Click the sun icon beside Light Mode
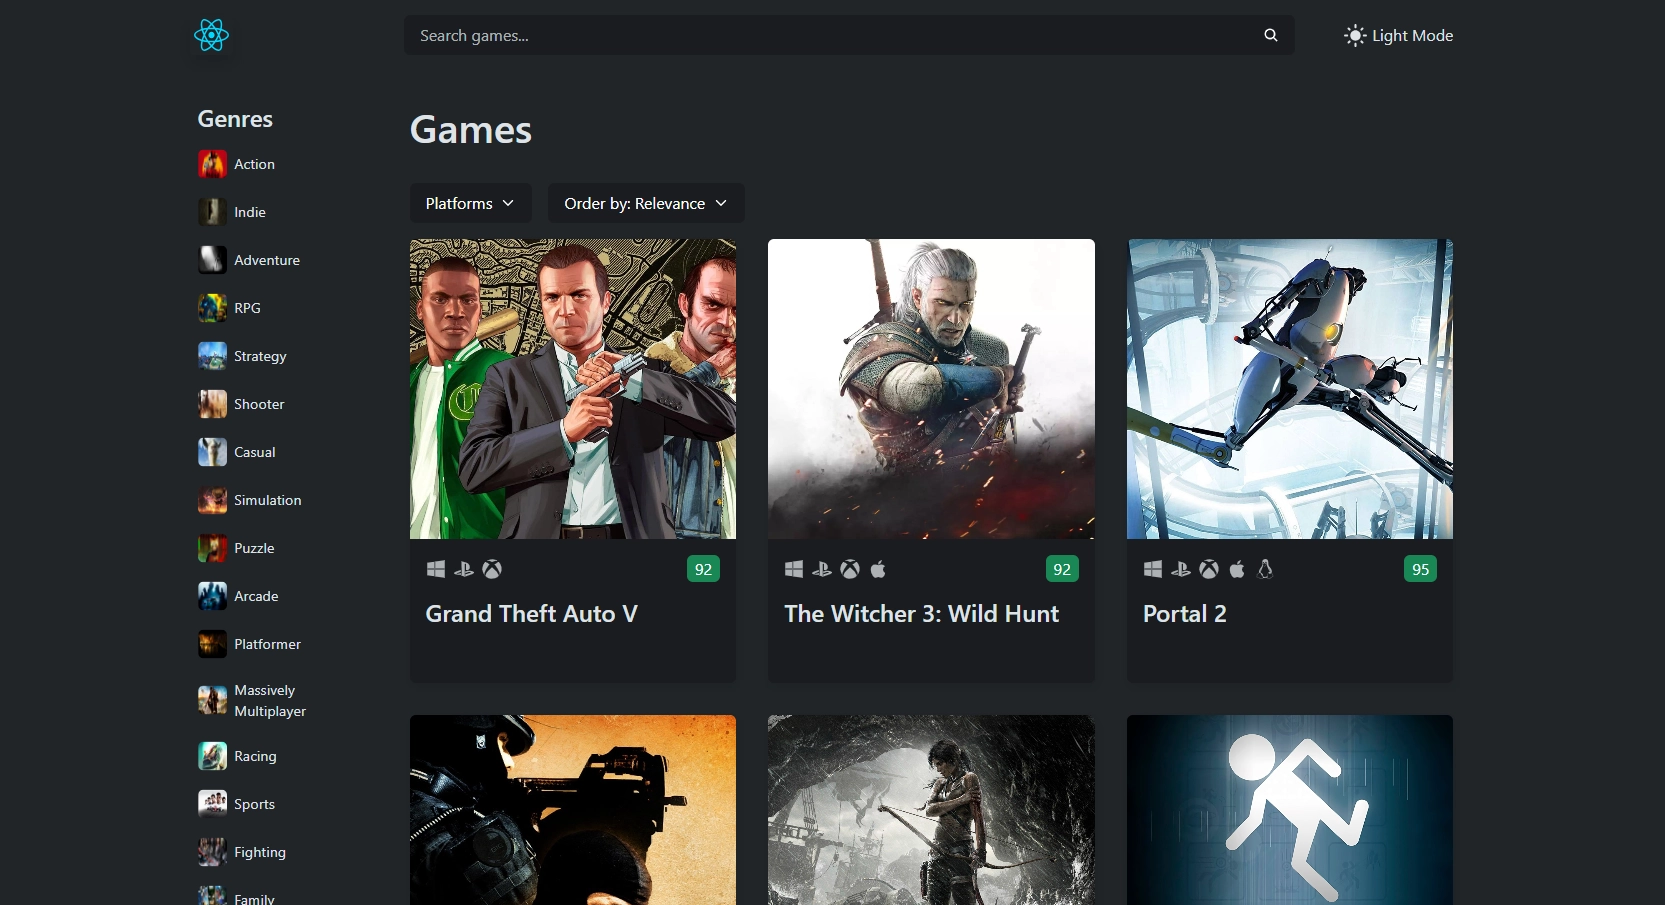 pos(1354,36)
